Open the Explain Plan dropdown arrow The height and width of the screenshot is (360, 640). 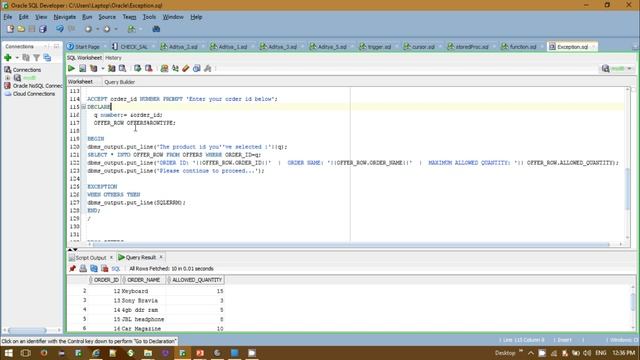tap(102, 69)
